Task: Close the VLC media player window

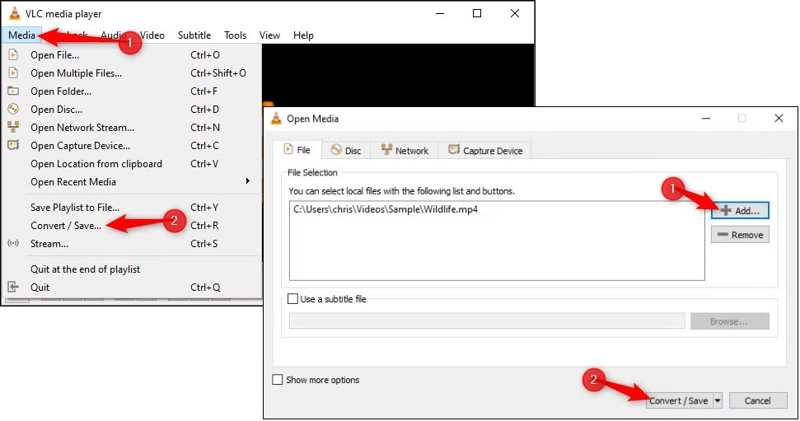Action: click(x=515, y=14)
